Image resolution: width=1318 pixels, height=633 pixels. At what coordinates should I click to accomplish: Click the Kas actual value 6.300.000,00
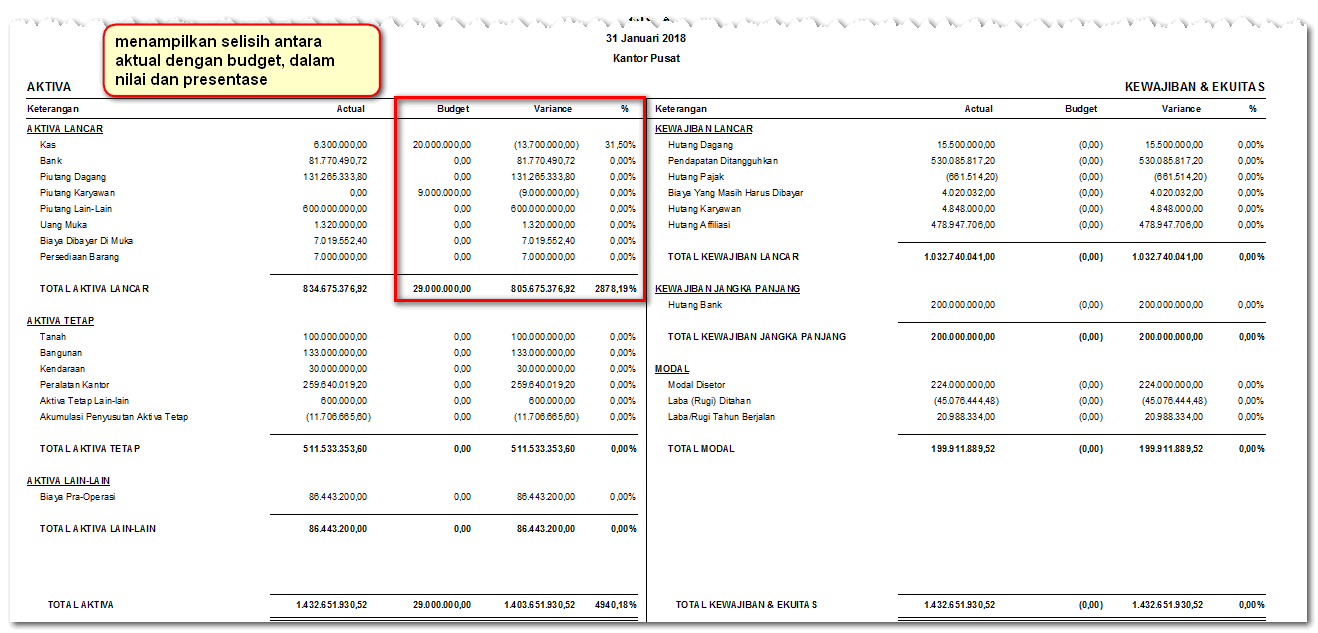click(340, 145)
